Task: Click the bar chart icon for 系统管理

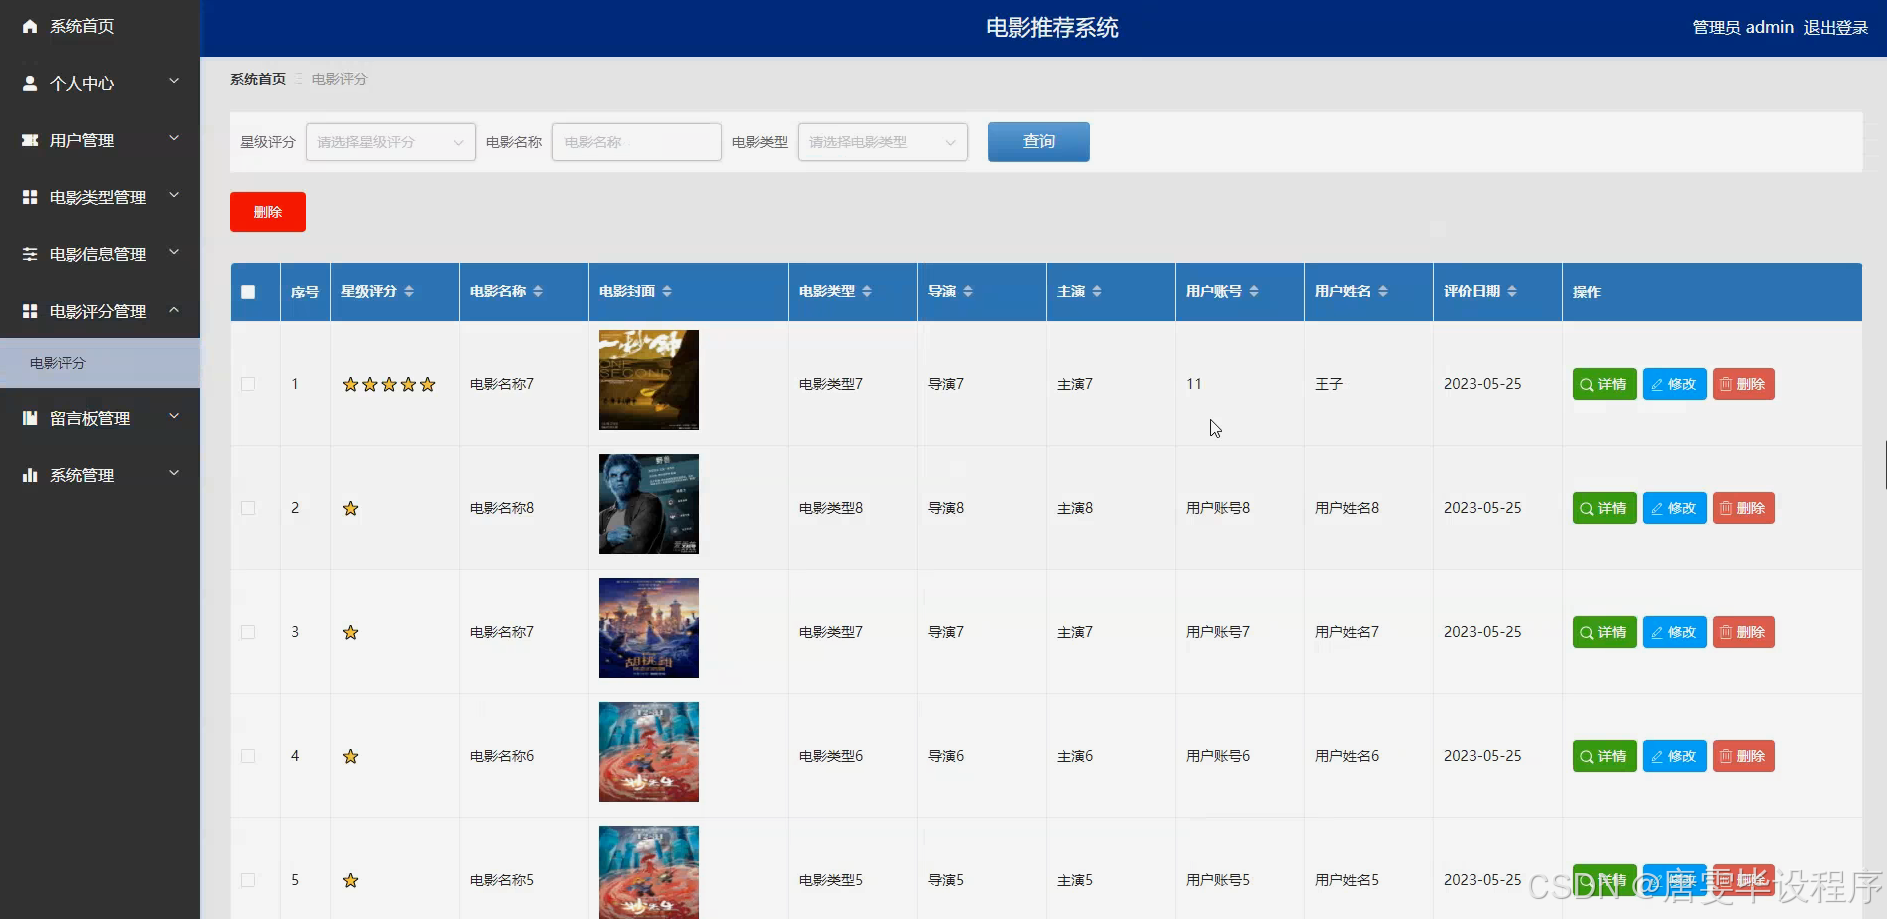Action: 30,475
